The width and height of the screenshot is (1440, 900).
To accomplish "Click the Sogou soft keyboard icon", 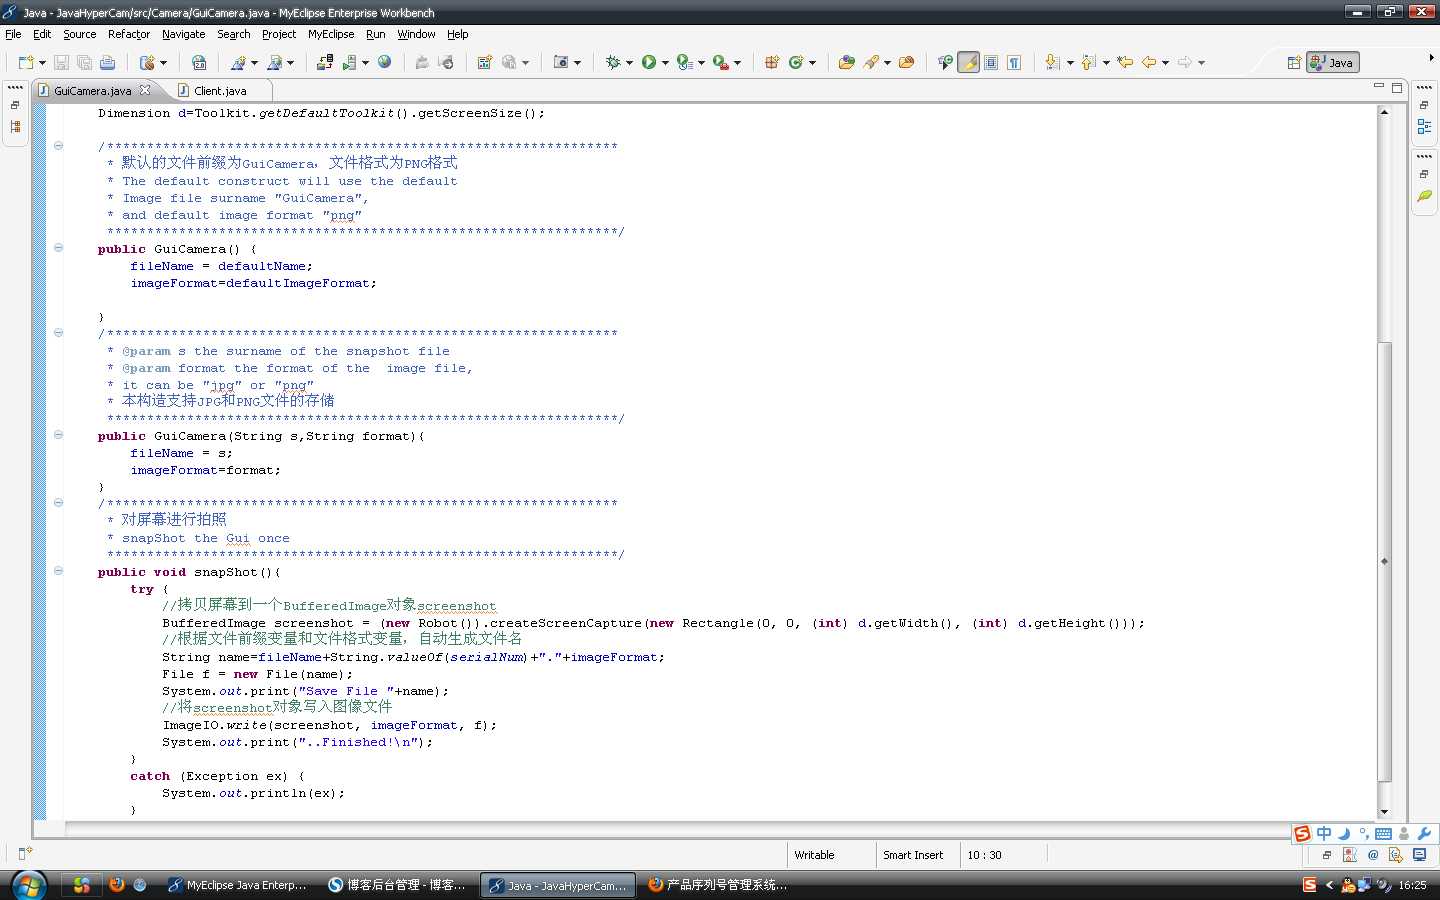I will (1384, 833).
